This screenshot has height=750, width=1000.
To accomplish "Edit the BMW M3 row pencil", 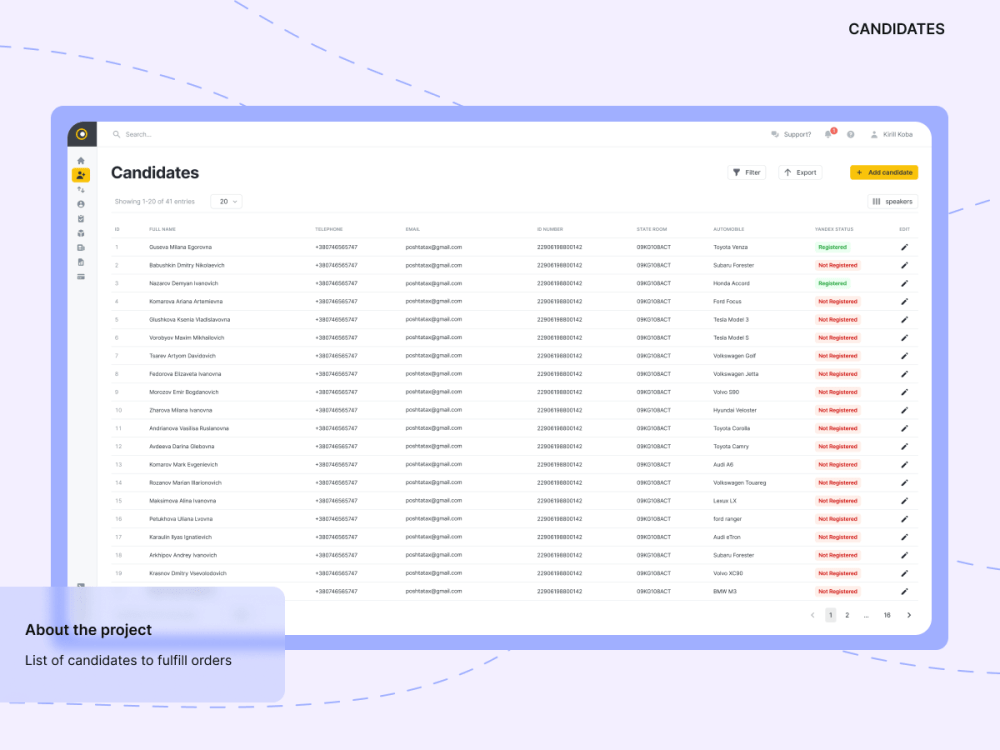I will pyautogui.click(x=904, y=592).
